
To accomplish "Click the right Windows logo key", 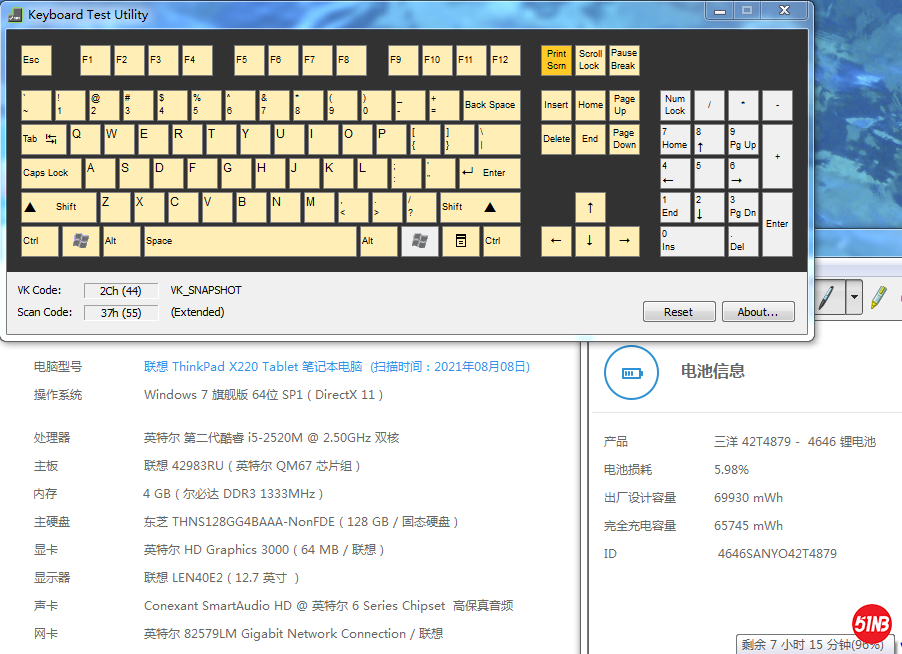I will [420, 241].
